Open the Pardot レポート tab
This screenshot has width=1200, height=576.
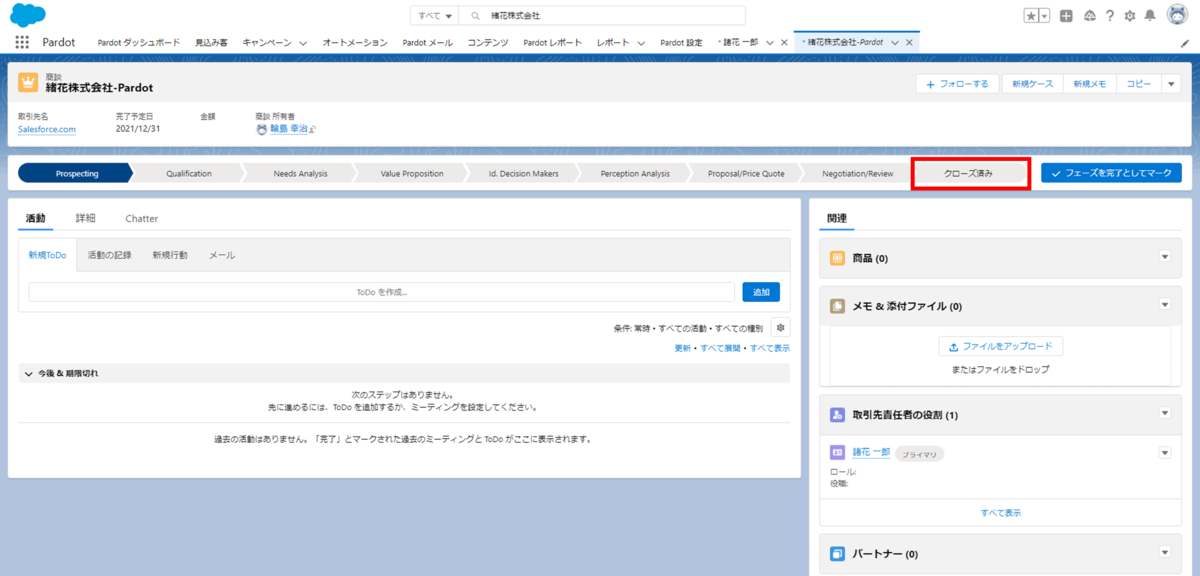[552, 43]
